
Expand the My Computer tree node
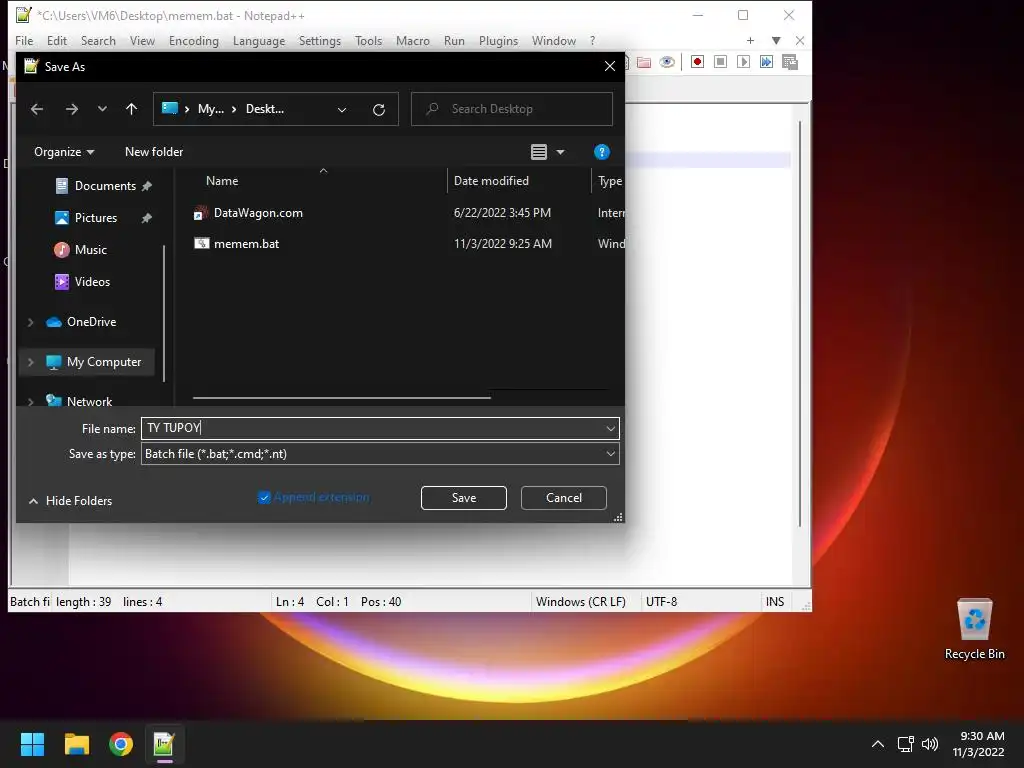click(x=31, y=362)
